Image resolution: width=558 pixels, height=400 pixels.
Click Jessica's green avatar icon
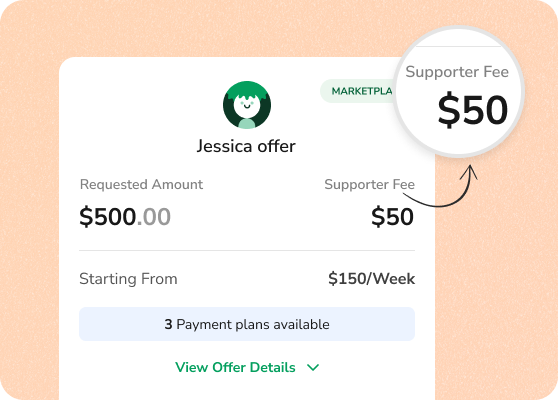[247, 105]
